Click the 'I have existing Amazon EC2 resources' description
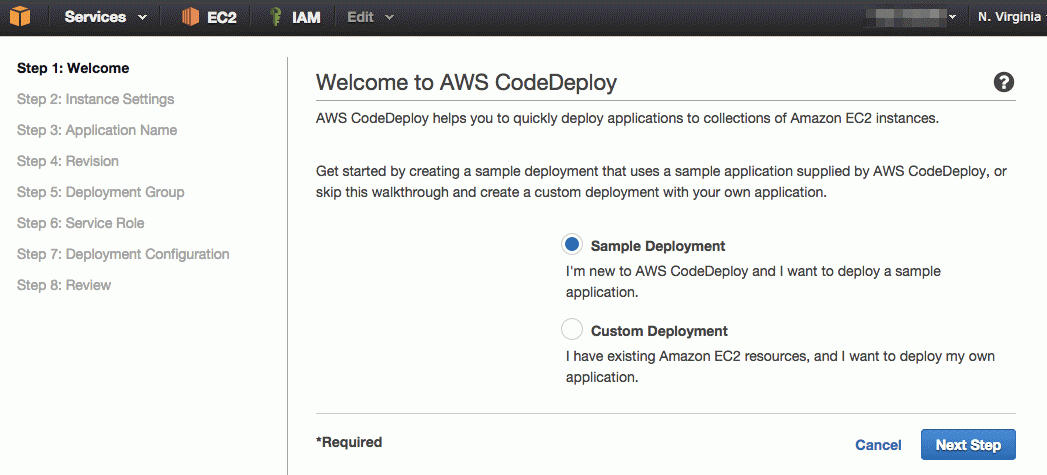The width and height of the screenshot is (1047, 475). 781,367
